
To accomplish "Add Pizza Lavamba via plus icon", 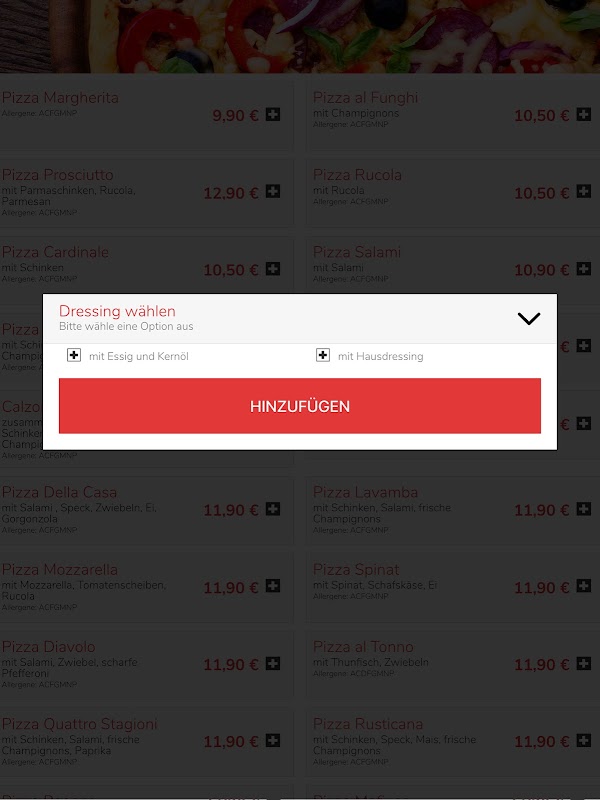I will tap(584, 509).
